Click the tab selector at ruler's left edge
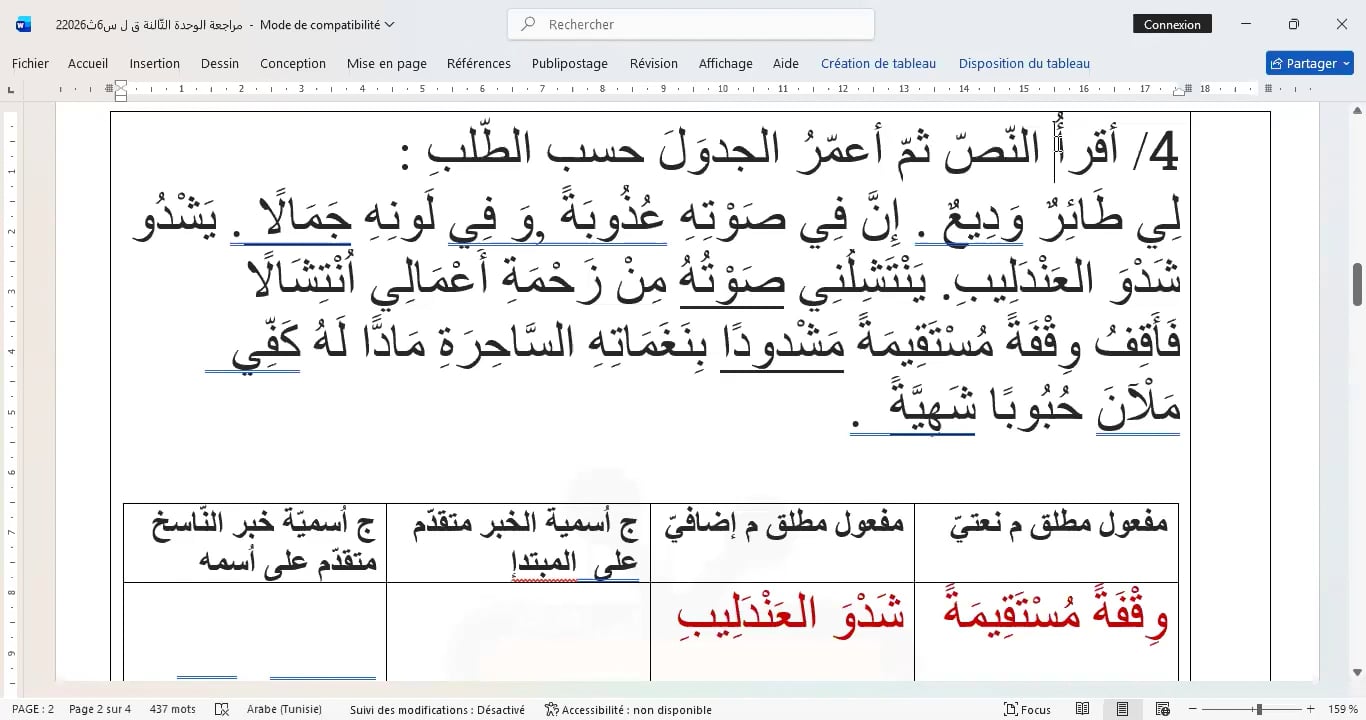The height and width of the screenshot is (720, 1366). tap(11, 90)
